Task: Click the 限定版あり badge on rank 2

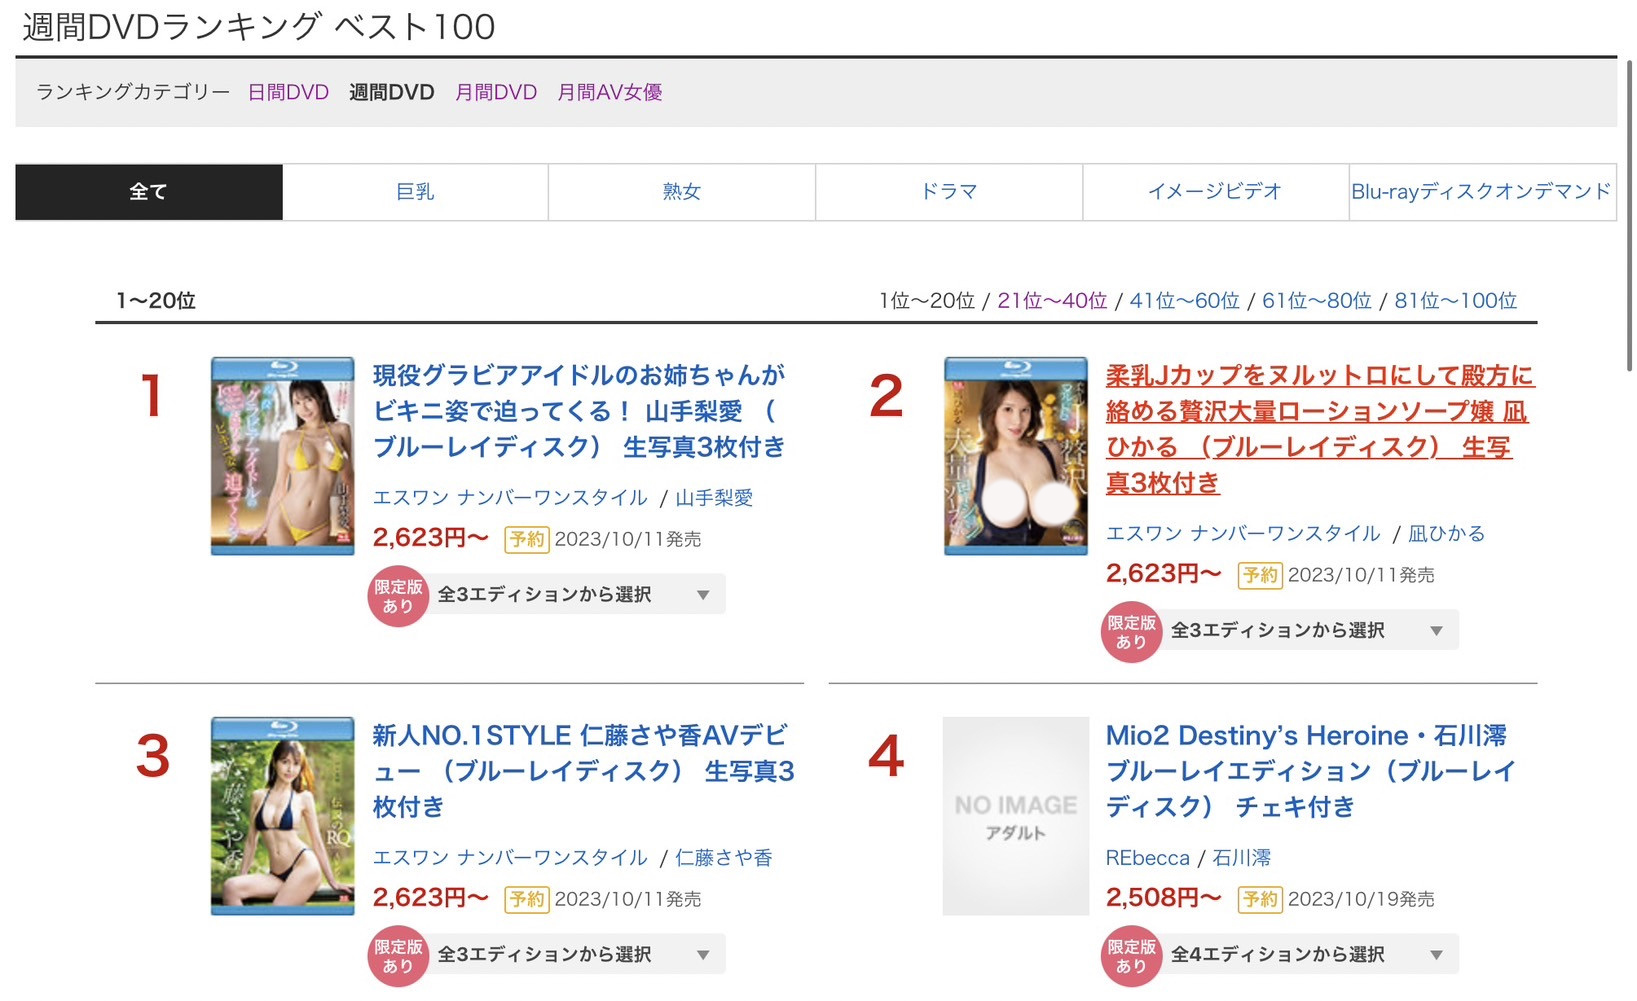Action: [x=1131, y=632]
